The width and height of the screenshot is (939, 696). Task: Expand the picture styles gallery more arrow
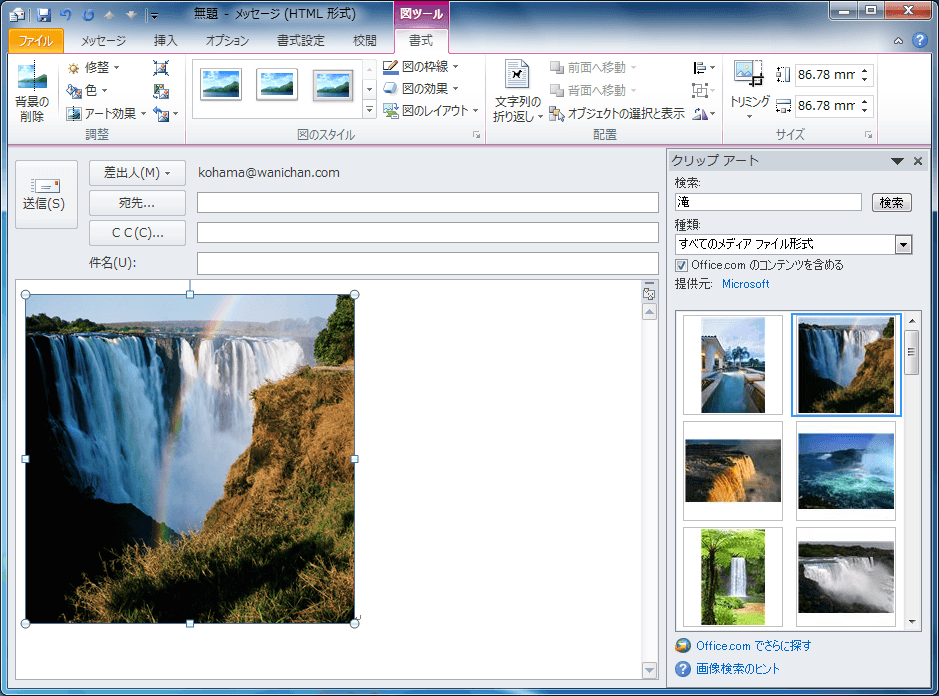point(369,110)
